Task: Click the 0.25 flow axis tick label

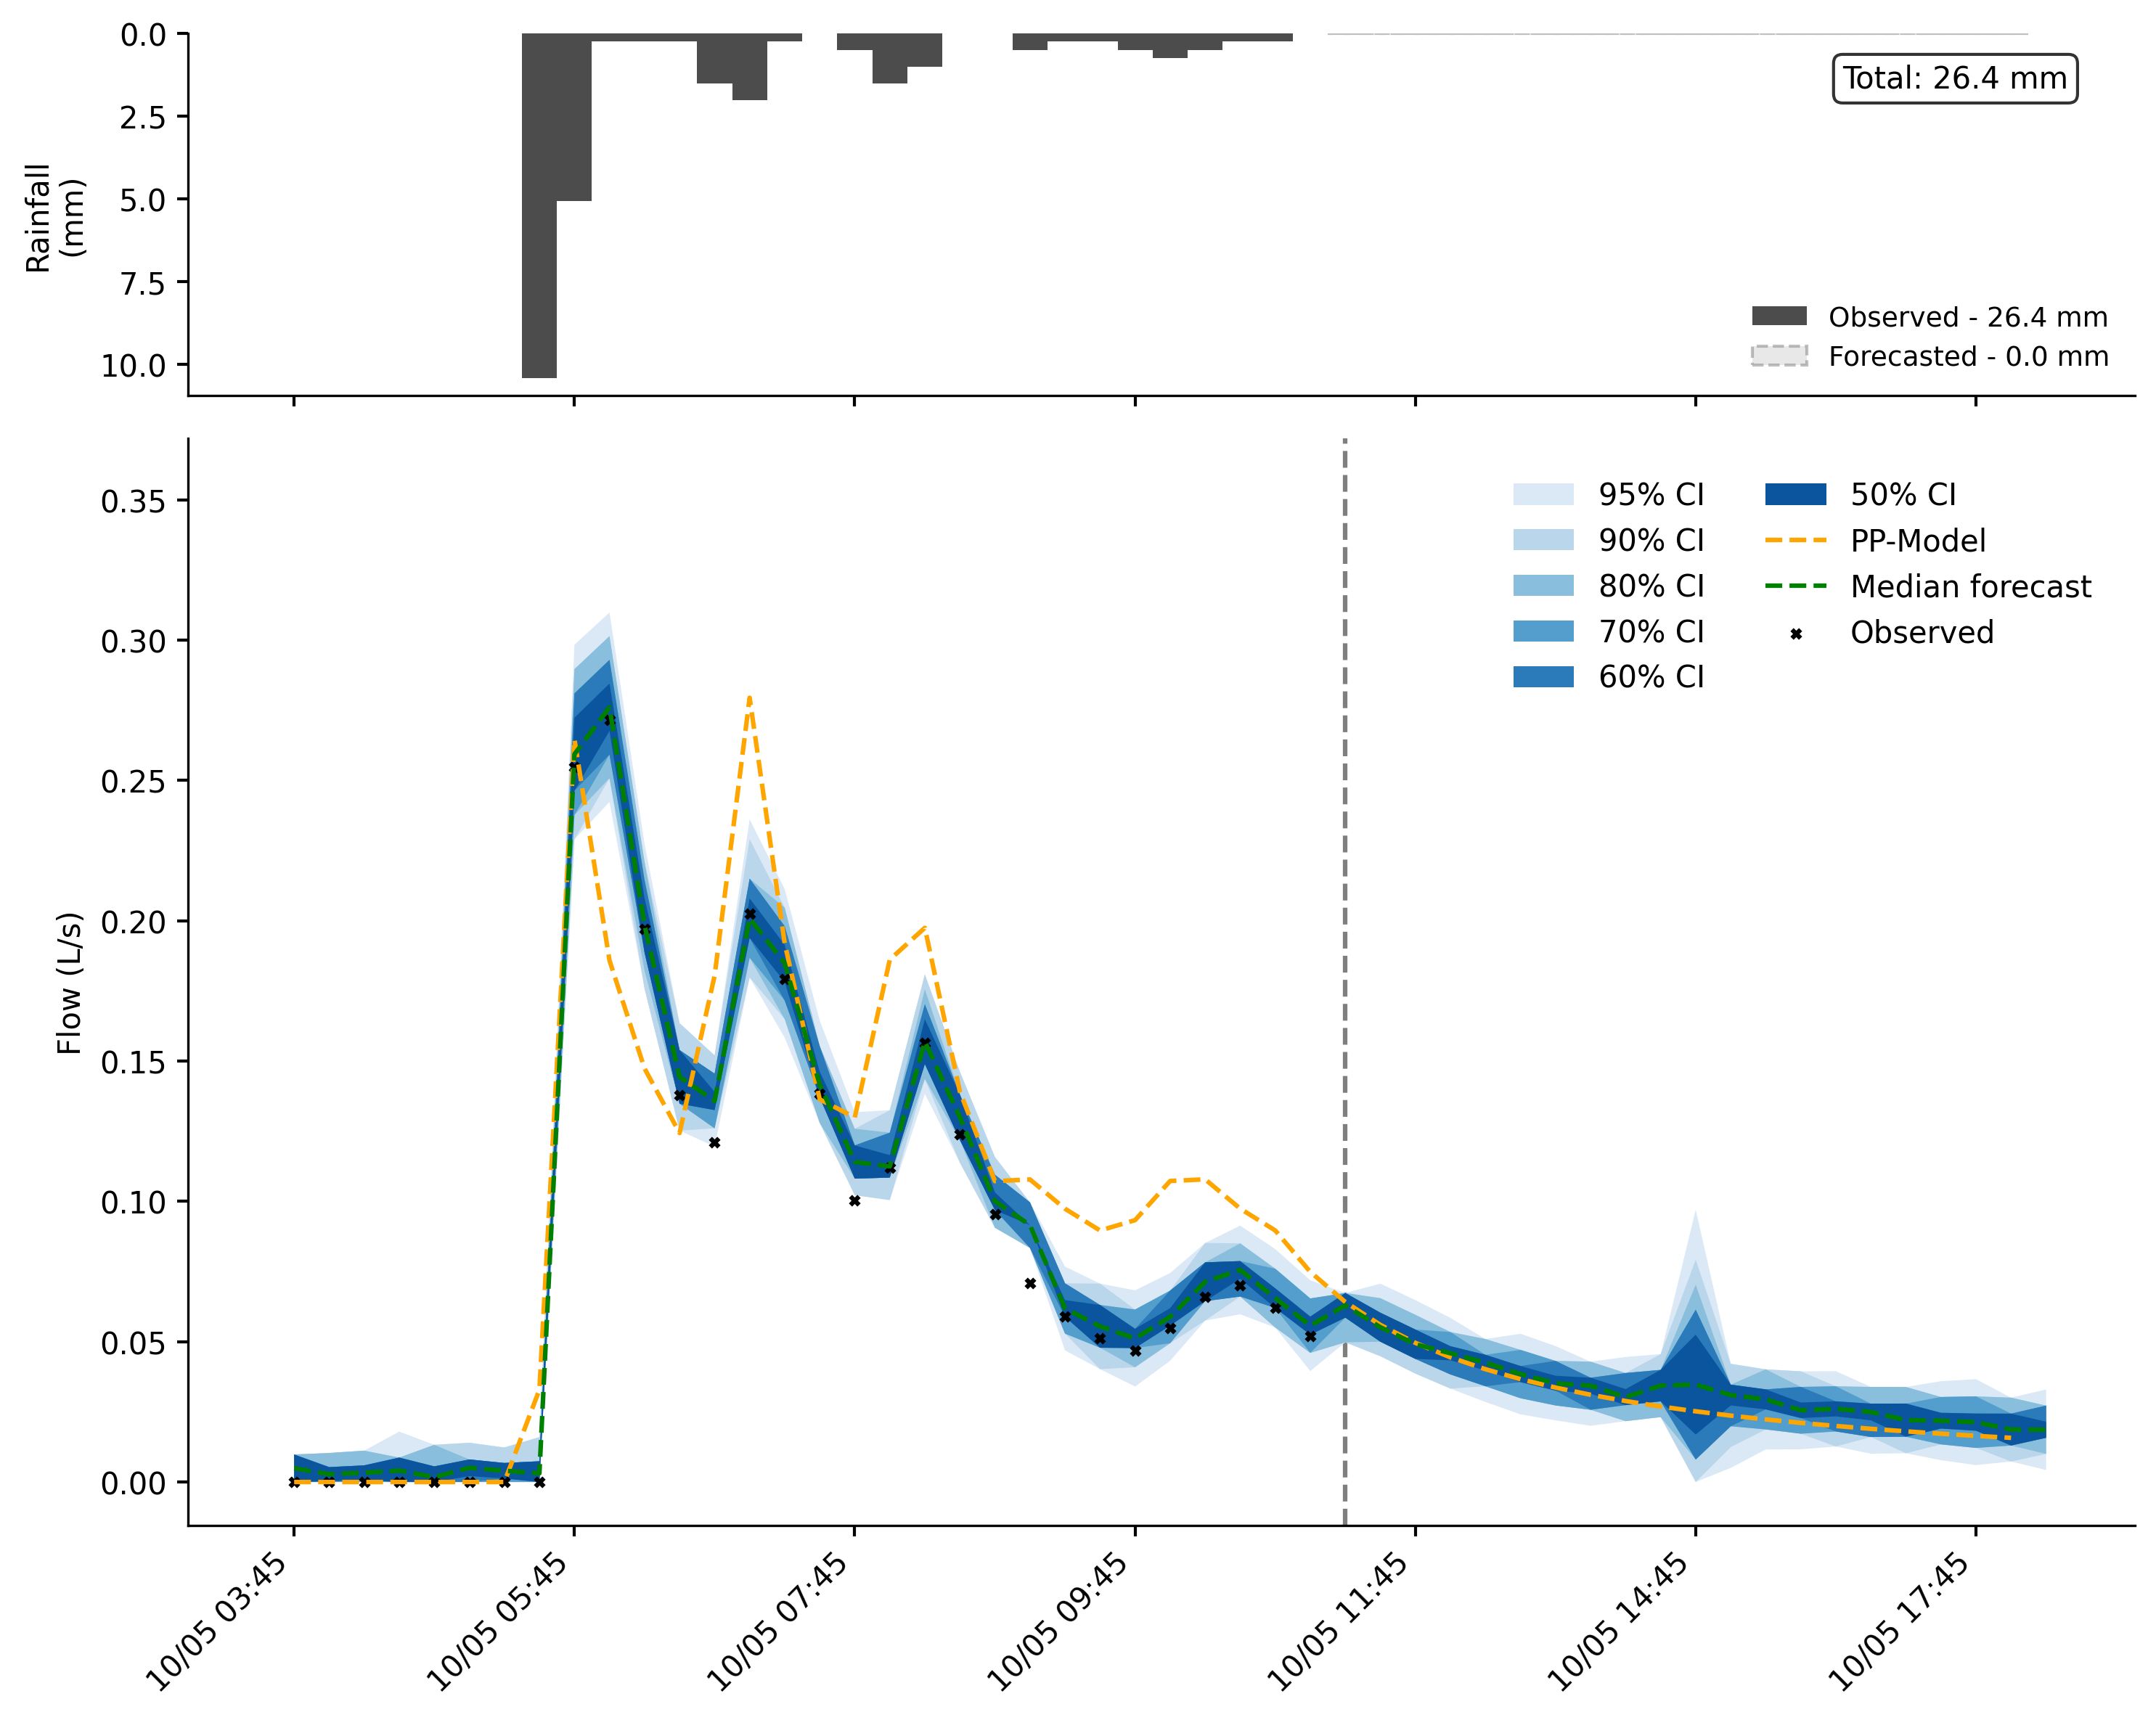Action: pos(133,781)
